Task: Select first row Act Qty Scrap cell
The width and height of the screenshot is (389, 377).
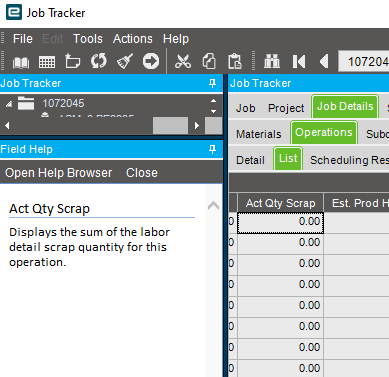Action: click(x=280, y=223)
